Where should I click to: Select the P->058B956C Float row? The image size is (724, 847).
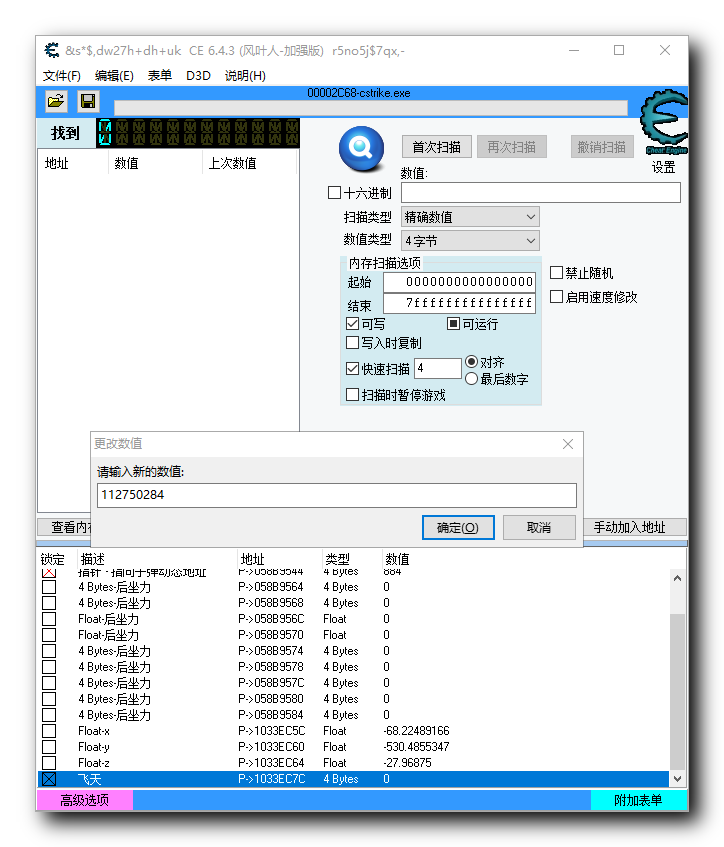[354, 619]
